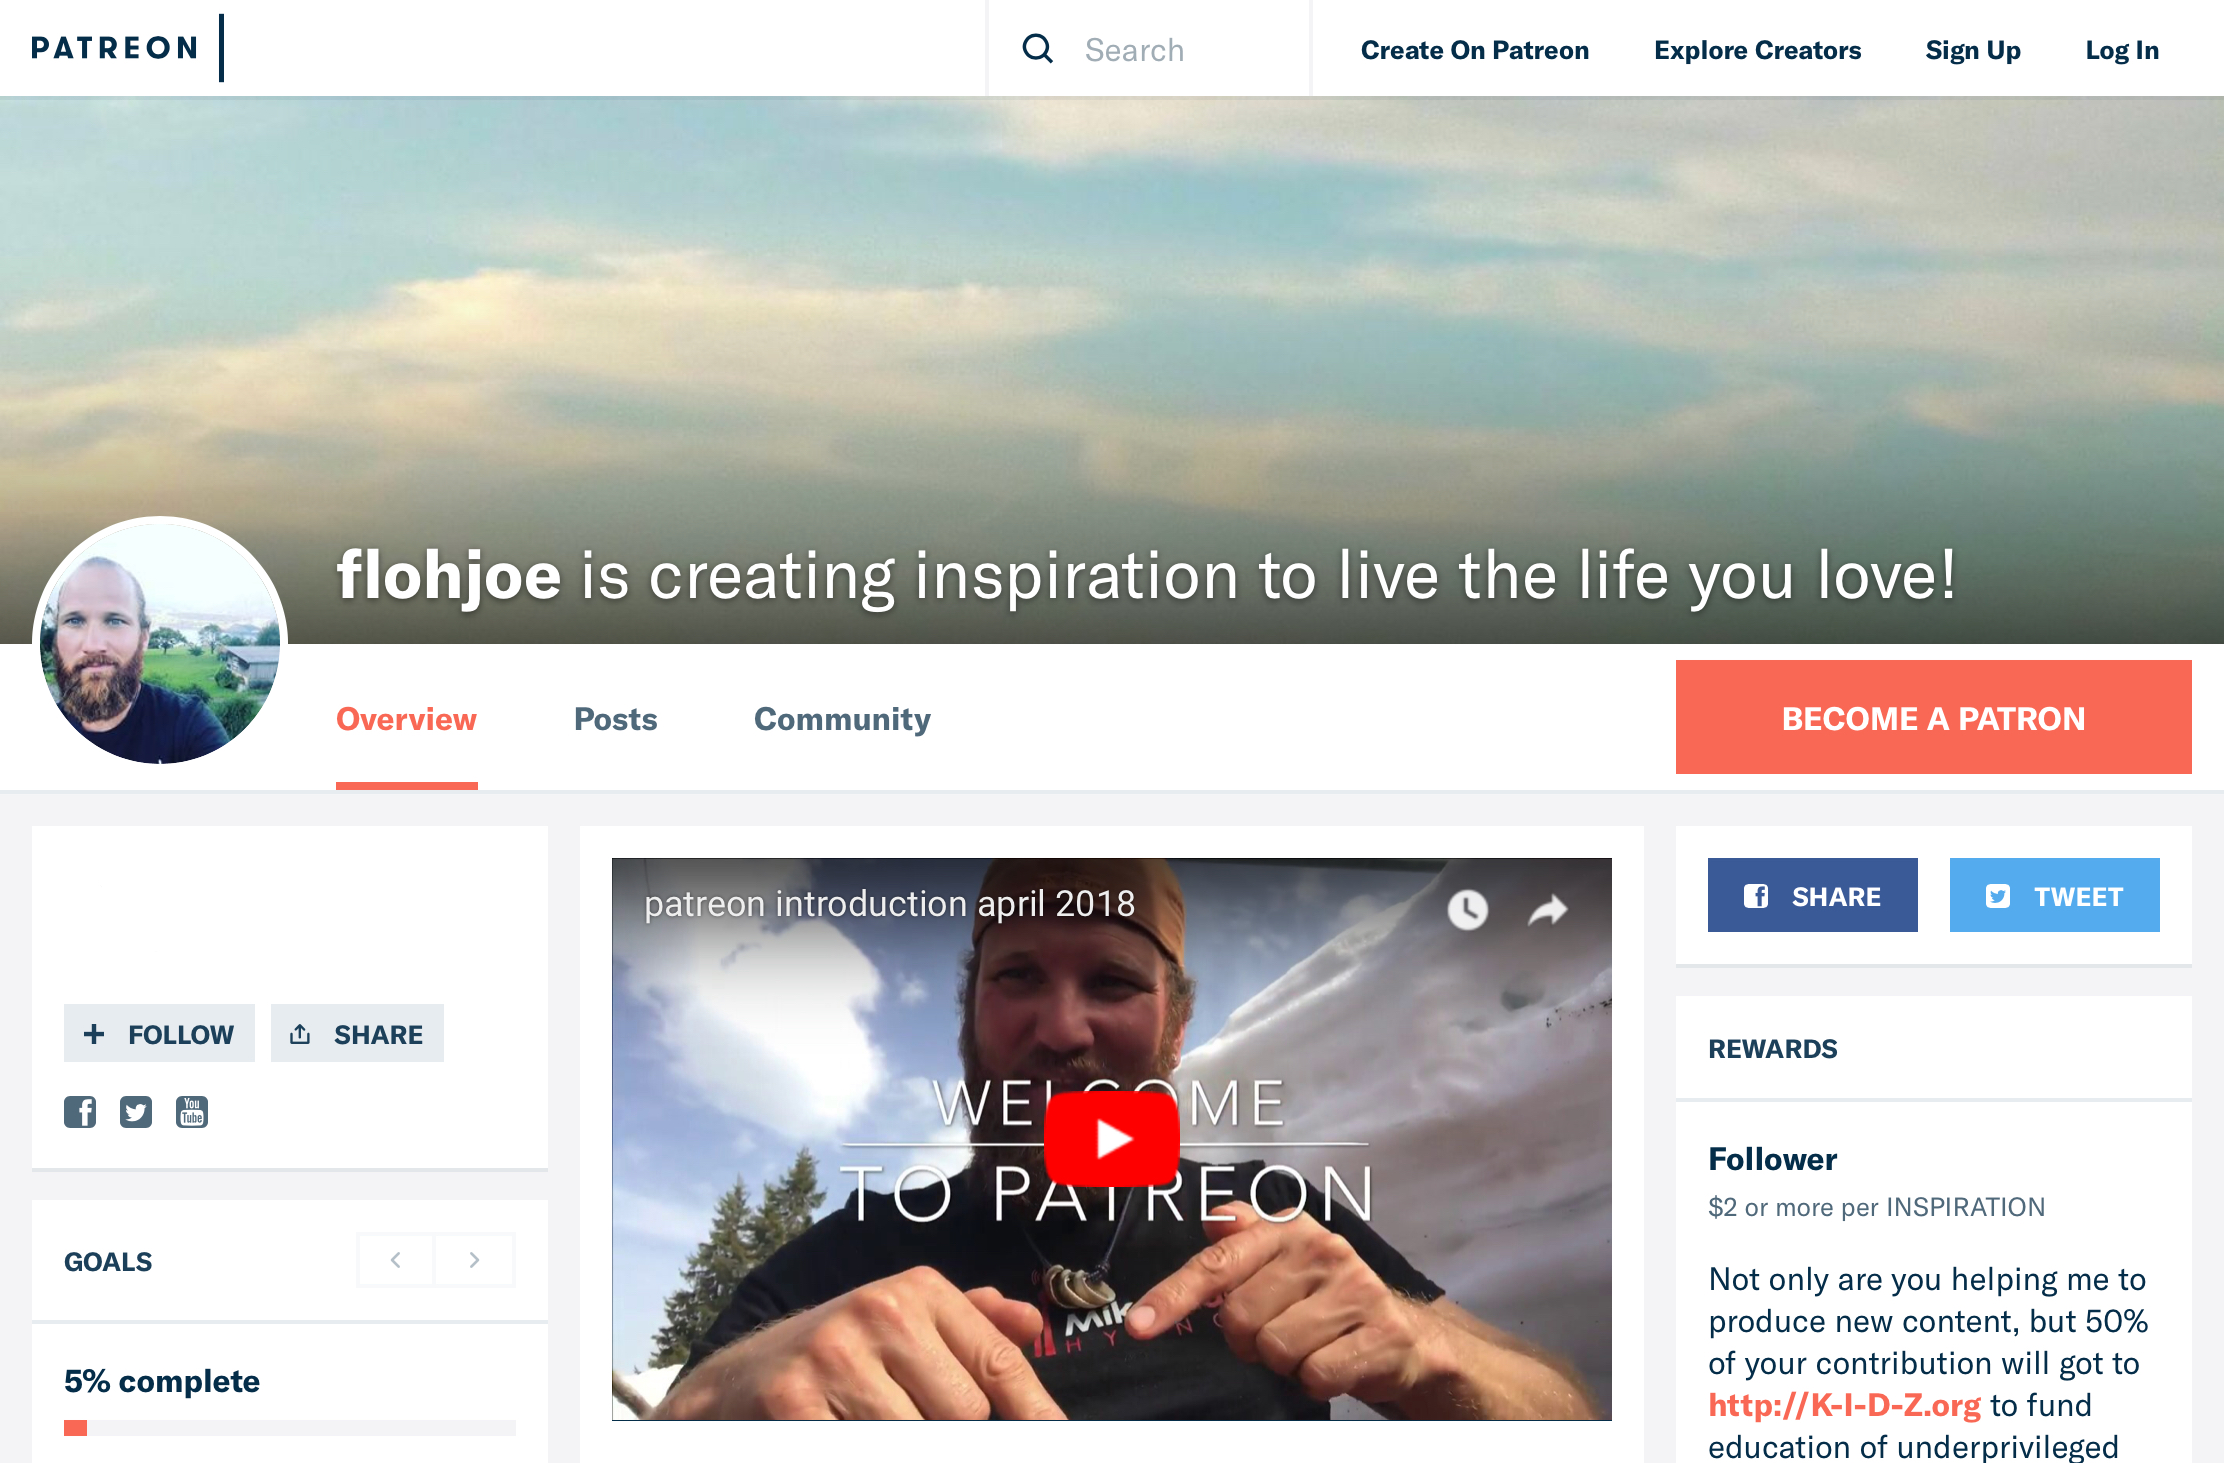Click the video share arrow icon
Image resolution: width=2224 pixels, height=1463 pixels.
click(x=1548, y=909)
